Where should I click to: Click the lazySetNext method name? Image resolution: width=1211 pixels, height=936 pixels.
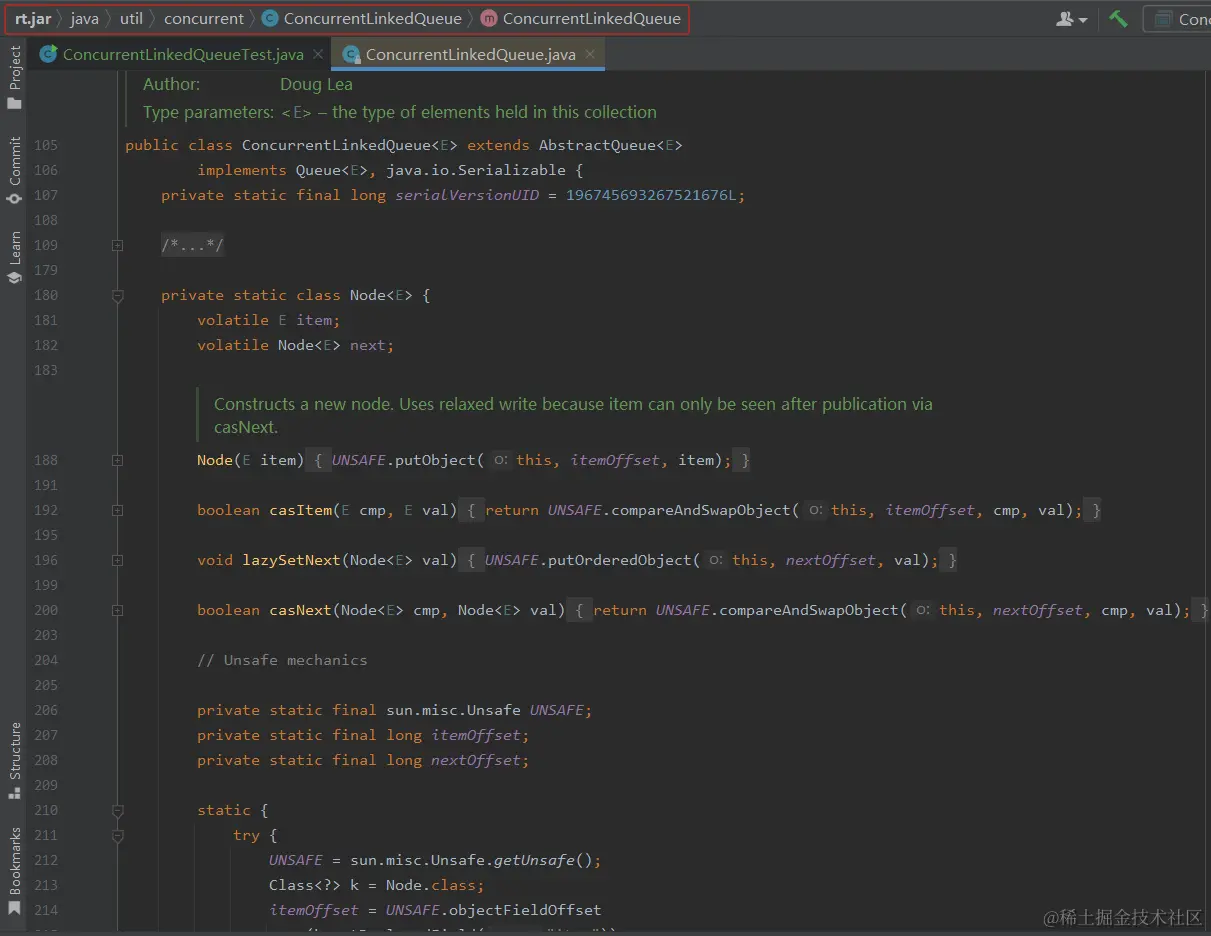pos(291,560)
